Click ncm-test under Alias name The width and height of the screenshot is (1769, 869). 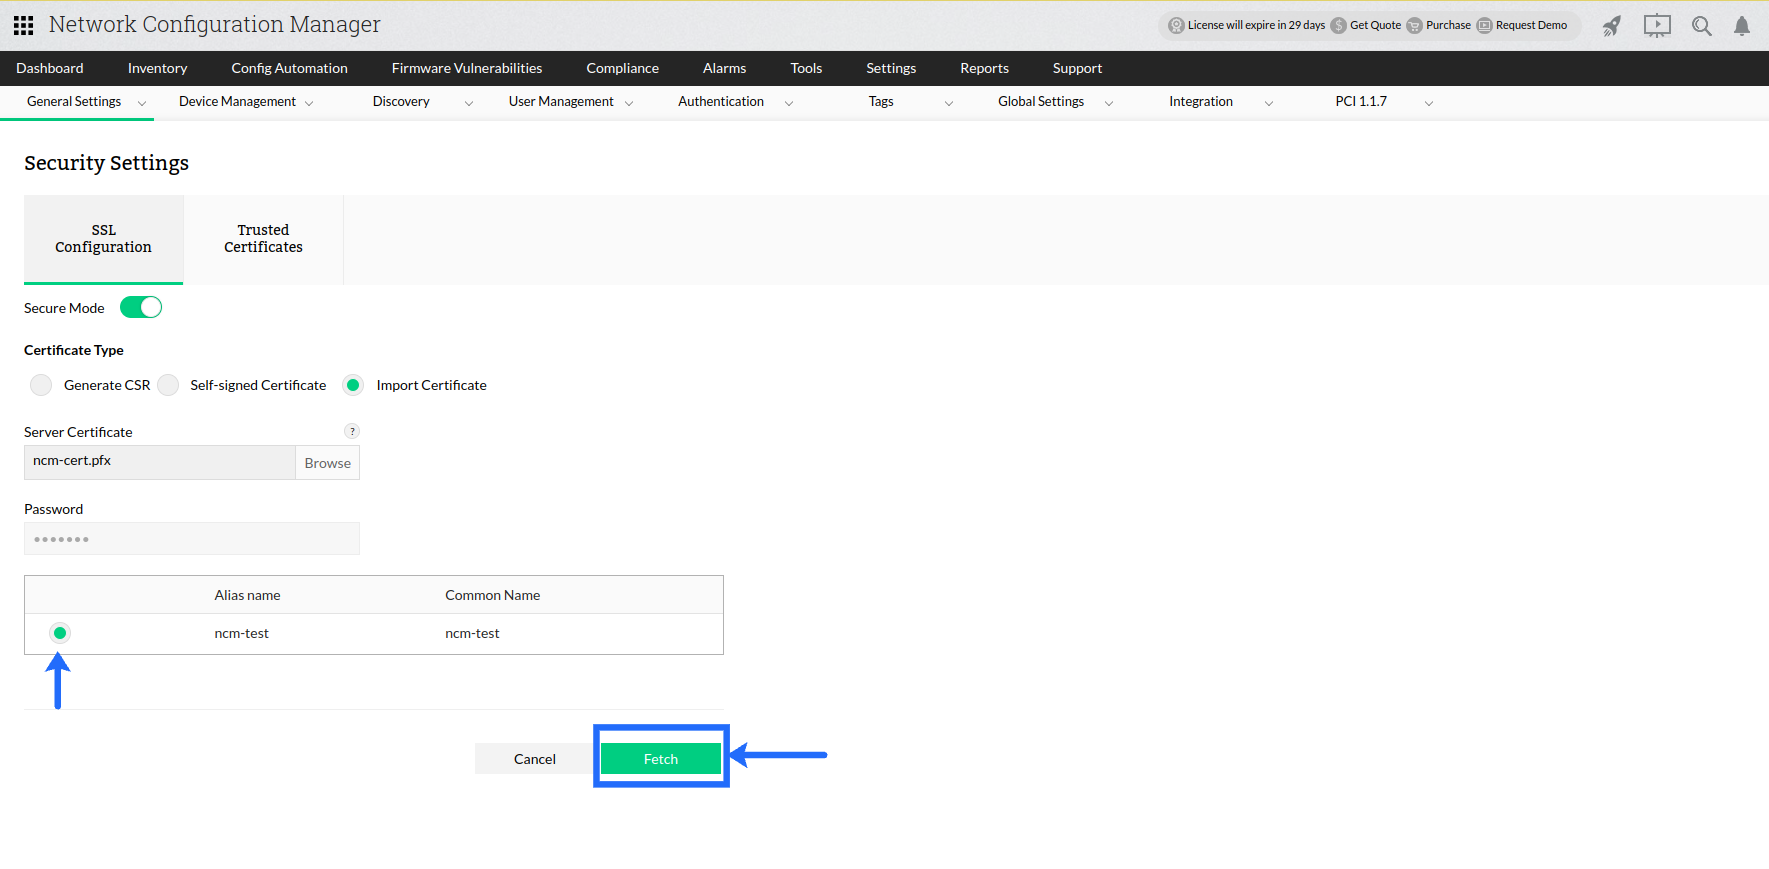pyautogui.click(x=242, y=633)
